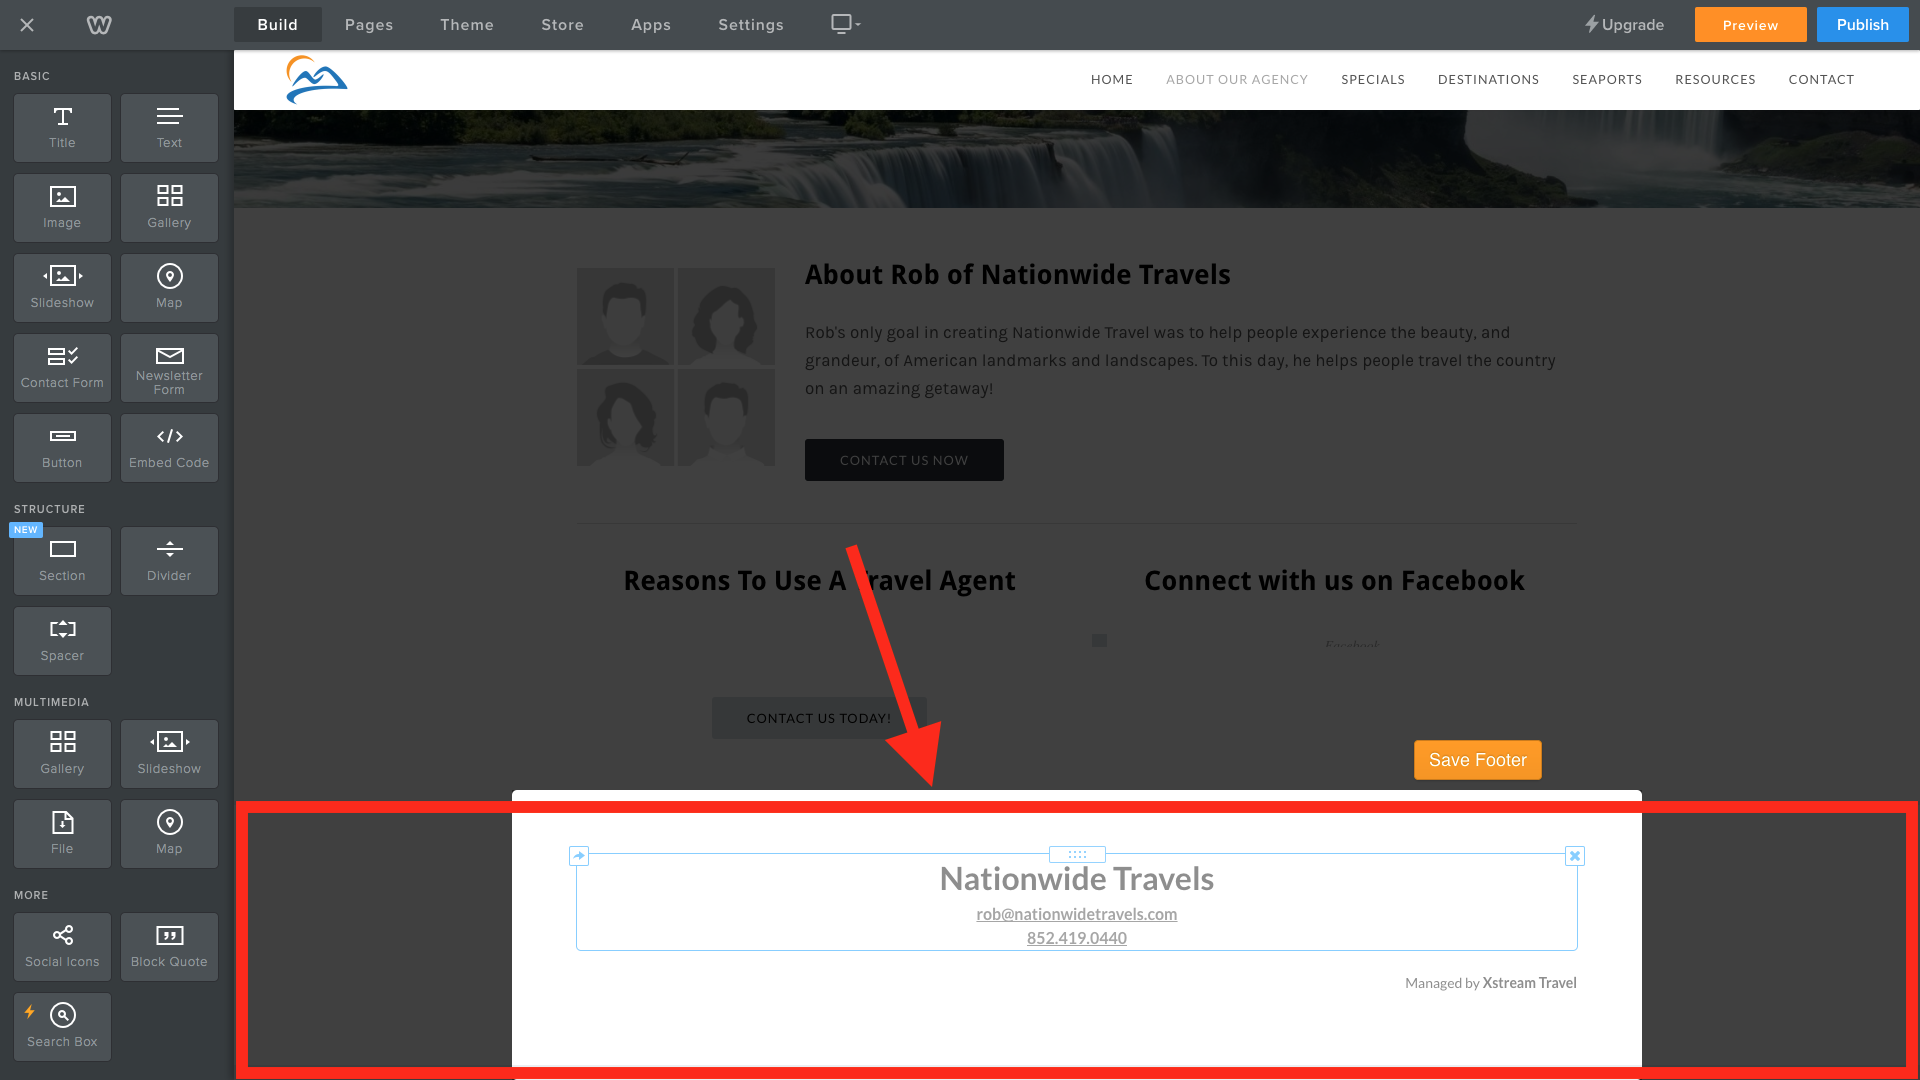Viewport: 1920px width, 1080px height.
Task: Open the Theme tab
Action: (x=467, y=25)
